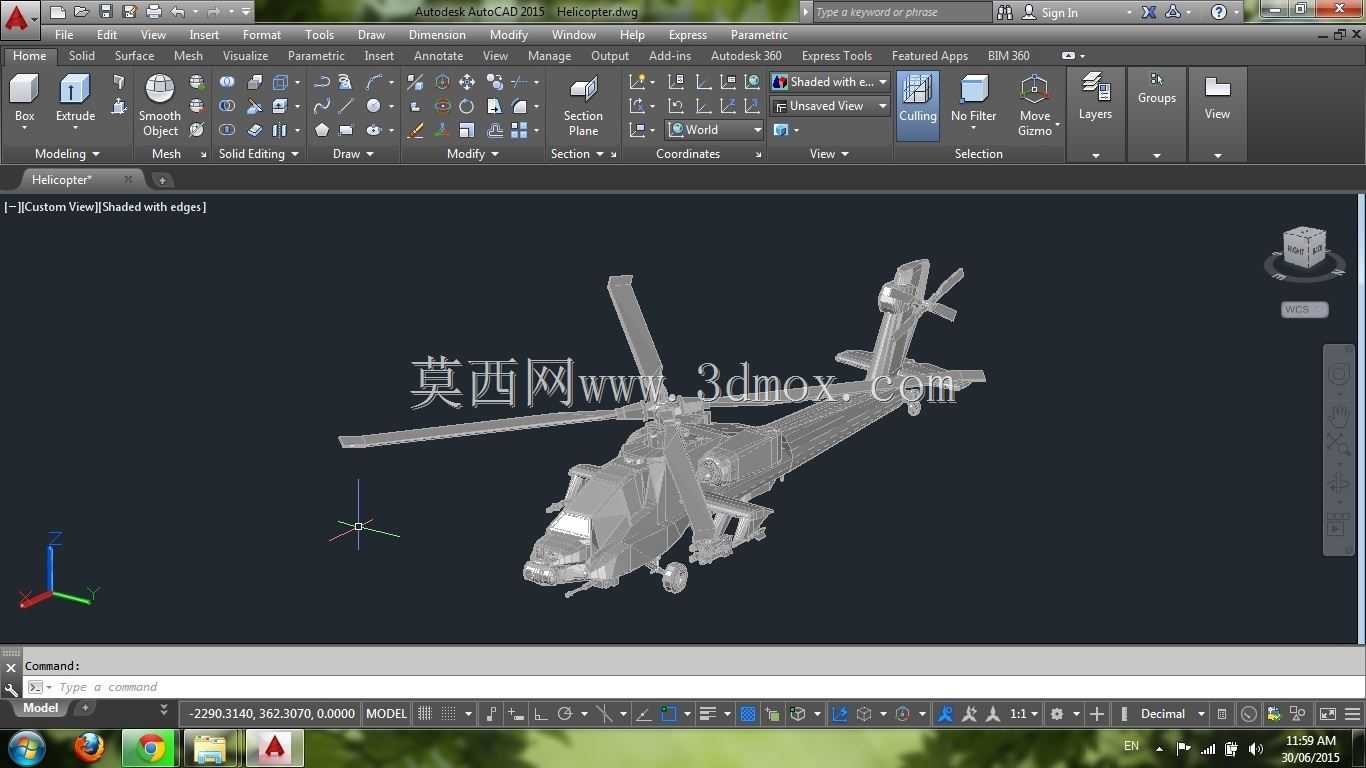Select the Section Plane tool
The height and width of the screenshot is (768, 1366).
[583, 105]
